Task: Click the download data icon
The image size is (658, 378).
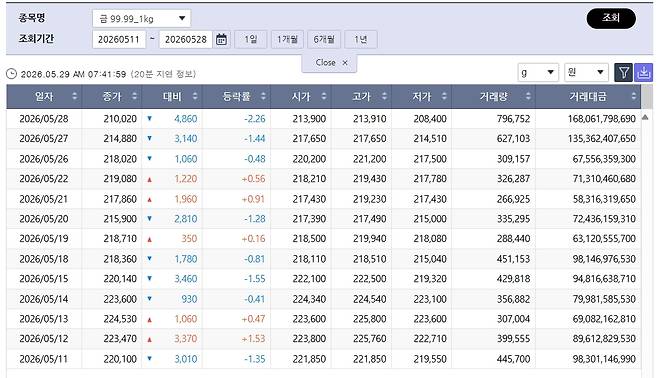Action: tap(643, 73)
